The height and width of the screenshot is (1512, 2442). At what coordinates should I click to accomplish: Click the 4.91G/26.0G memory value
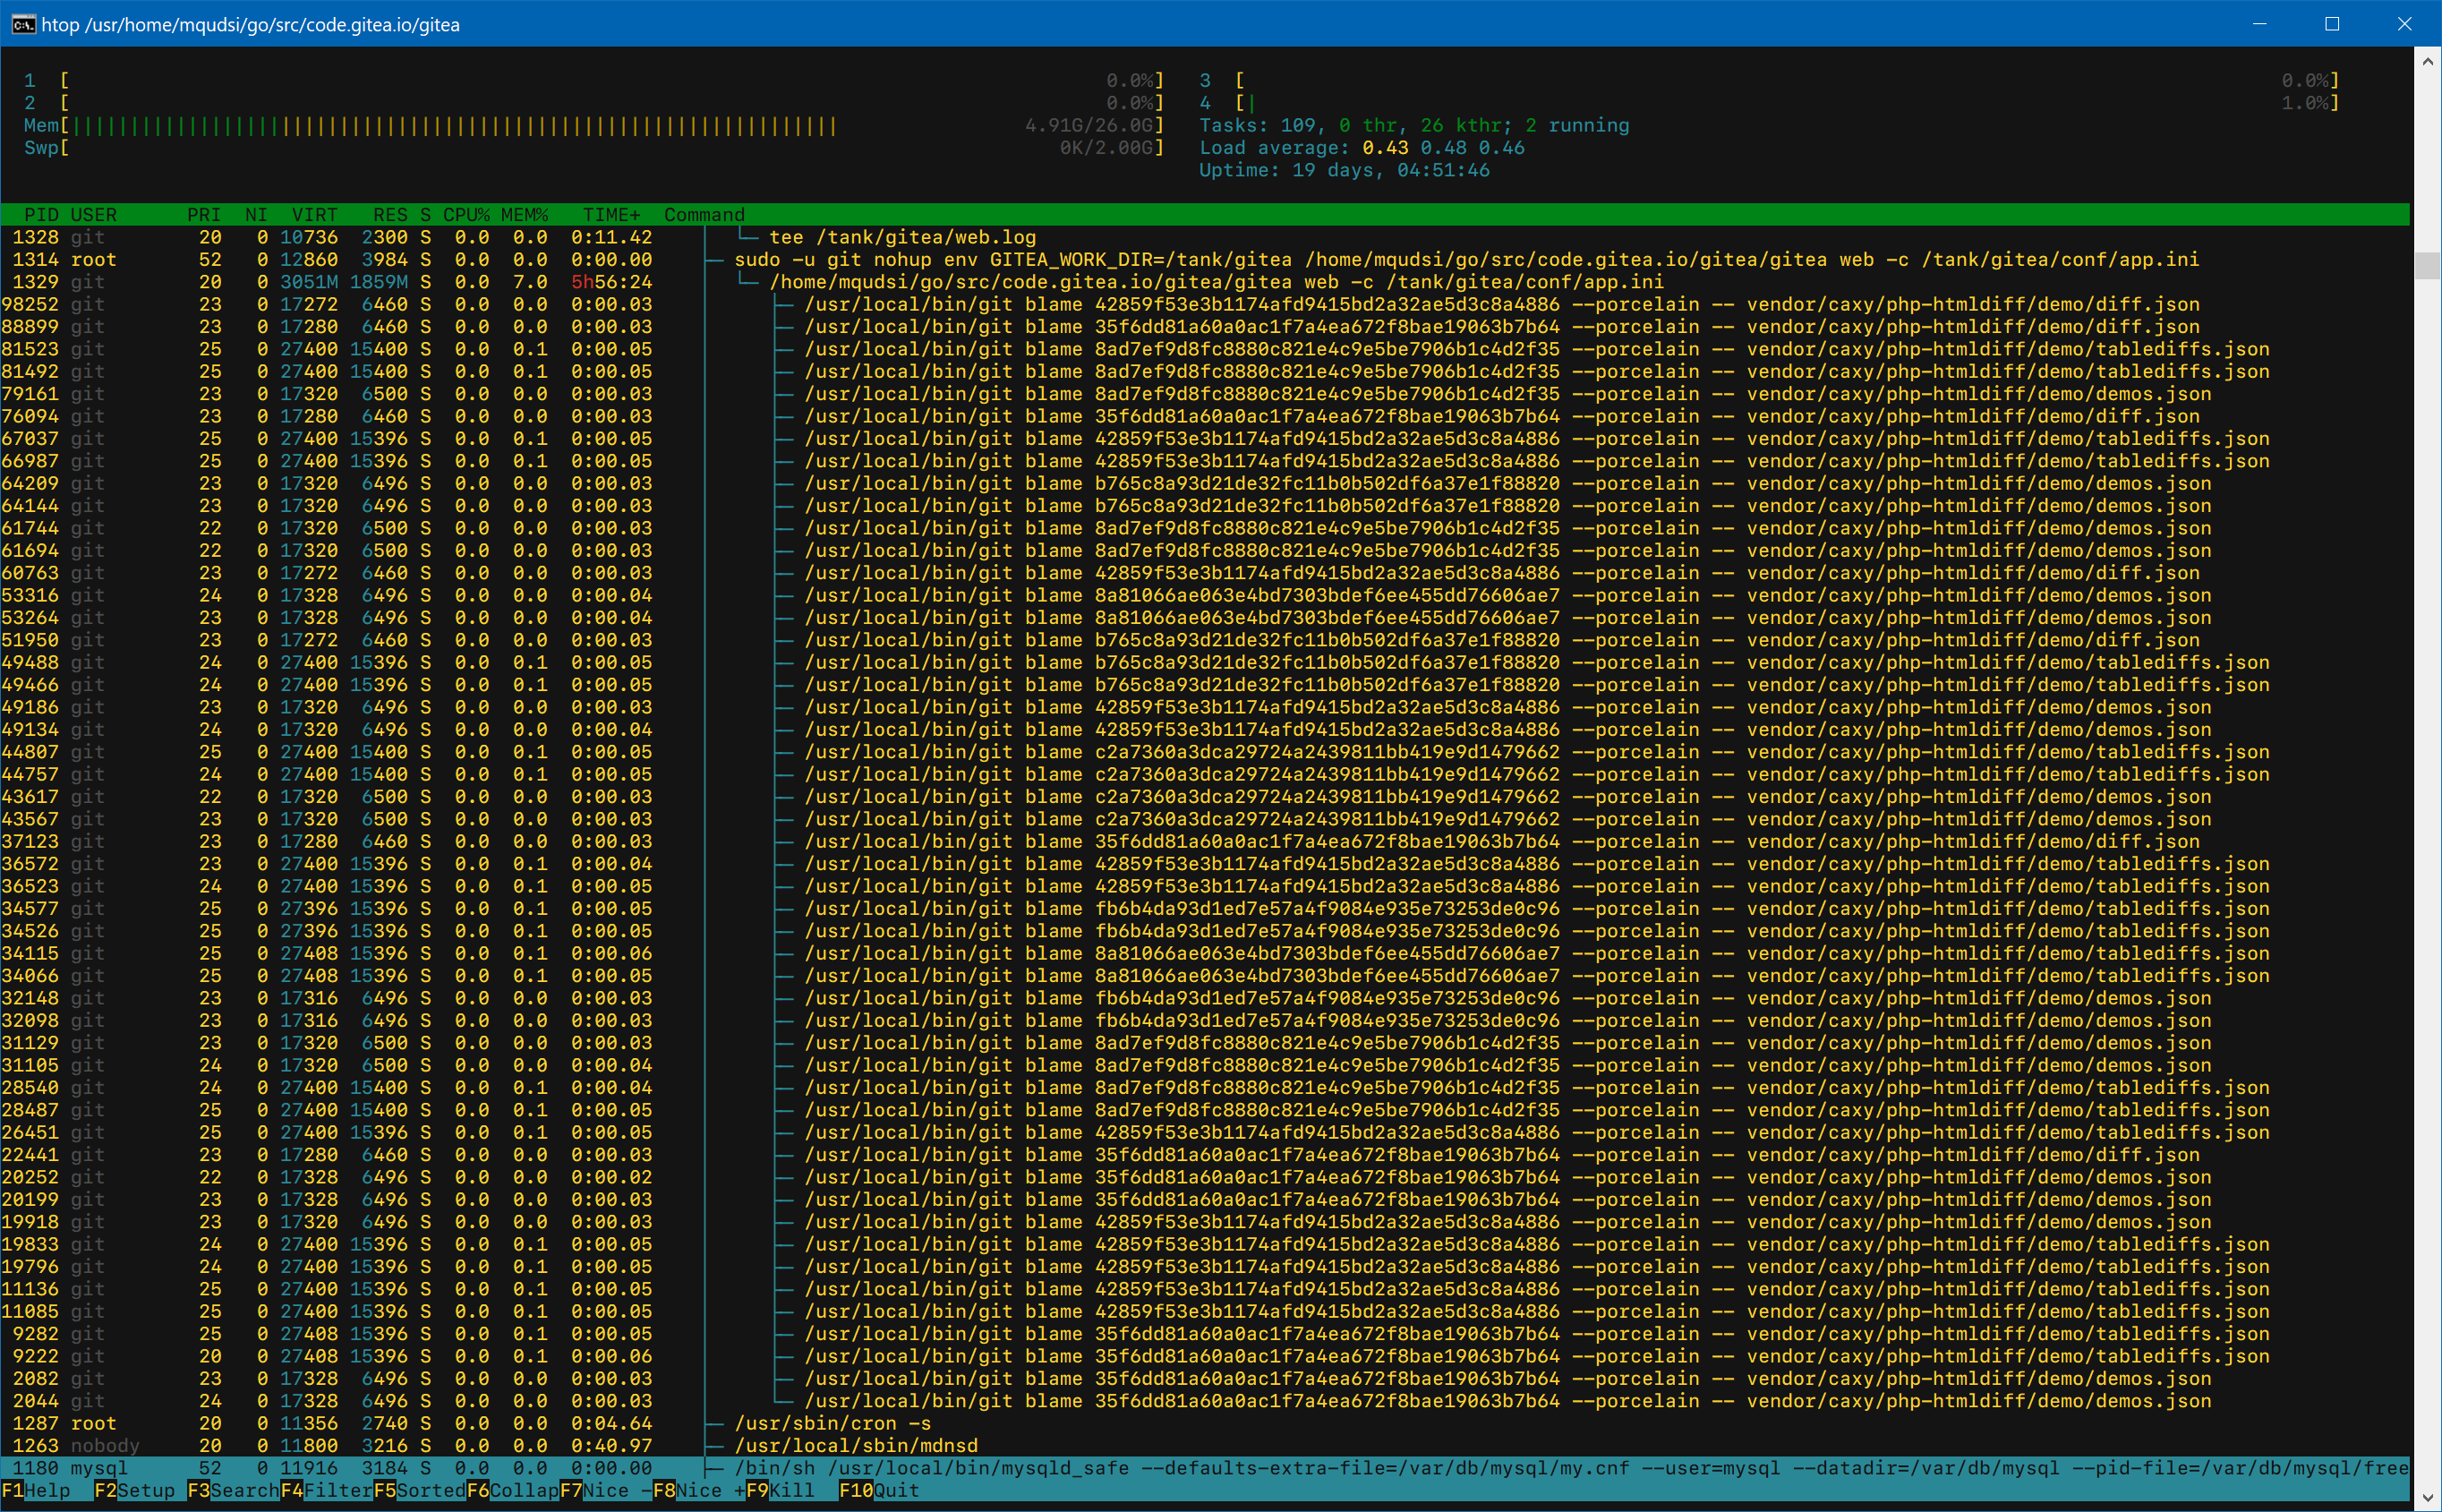(x=1089, y=126)
